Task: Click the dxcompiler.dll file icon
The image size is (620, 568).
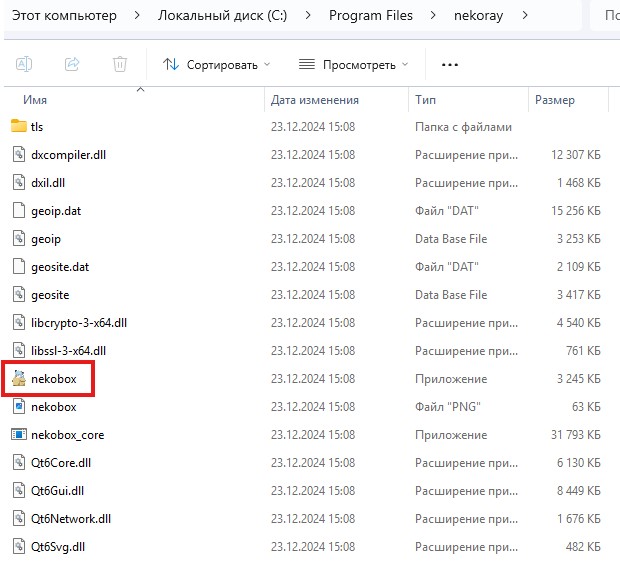Action: [19, 155]
